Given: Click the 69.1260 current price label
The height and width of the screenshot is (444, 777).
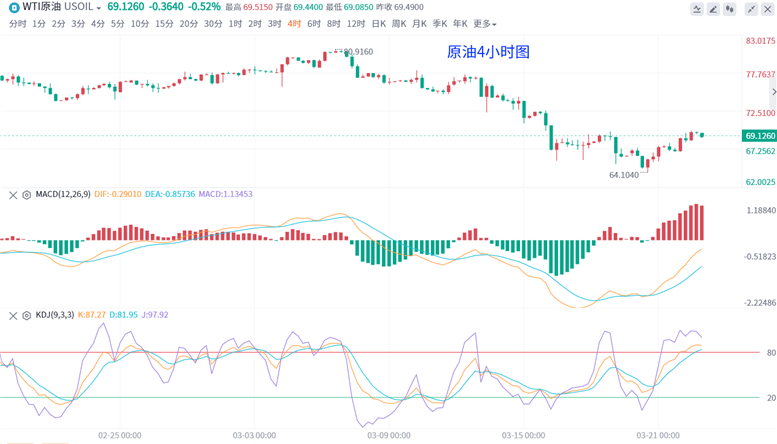Looking at the screenshot, I should [759, 135].
